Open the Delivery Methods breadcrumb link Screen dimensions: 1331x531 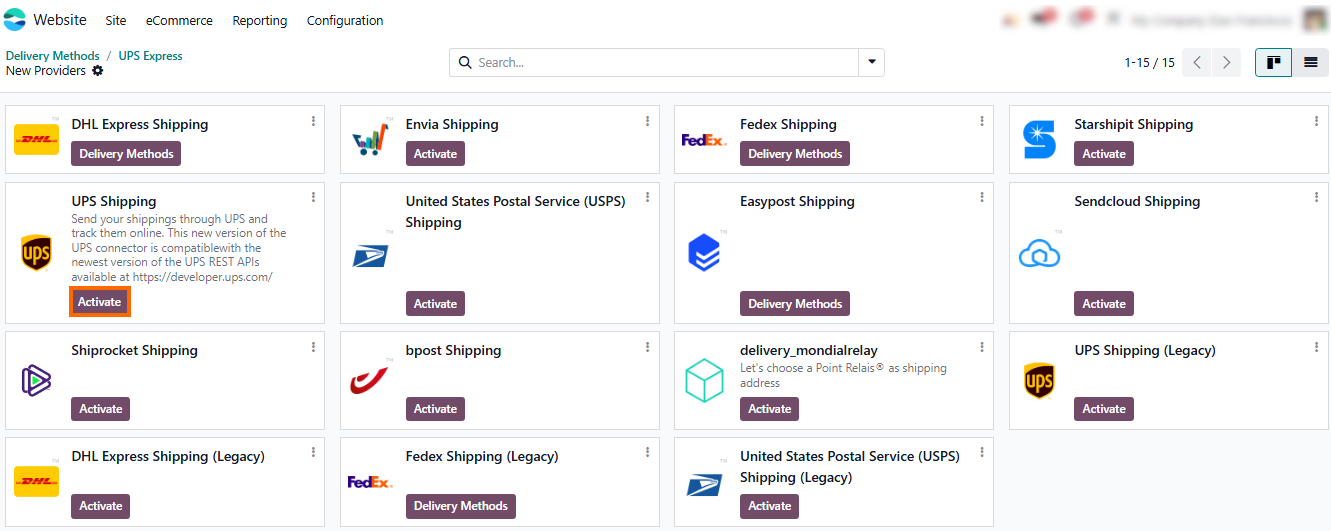[x=53, y=56]
